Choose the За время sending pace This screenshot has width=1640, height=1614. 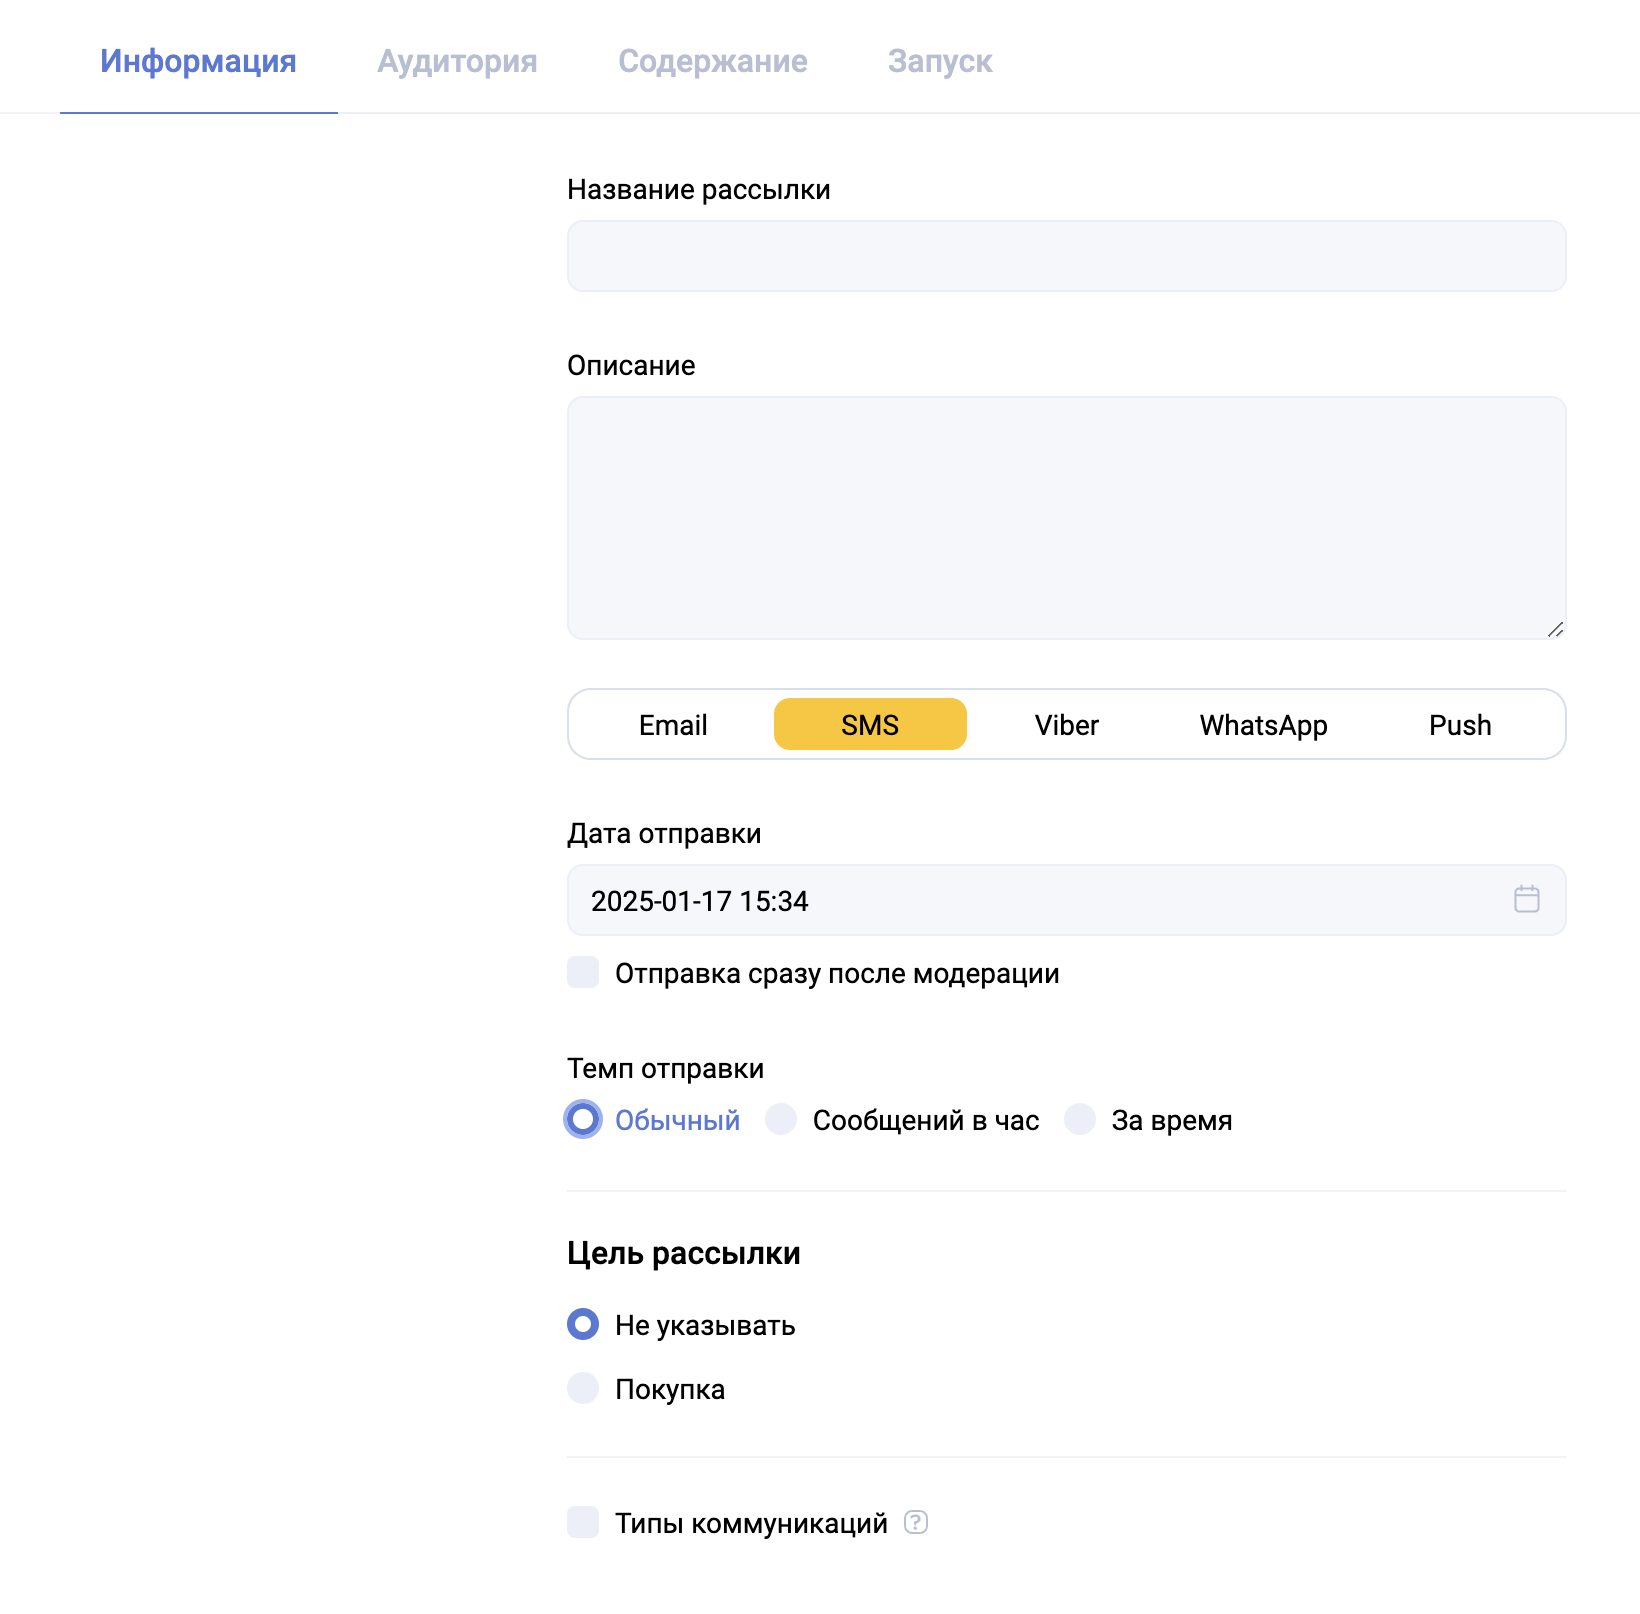pos(1080,1119)
